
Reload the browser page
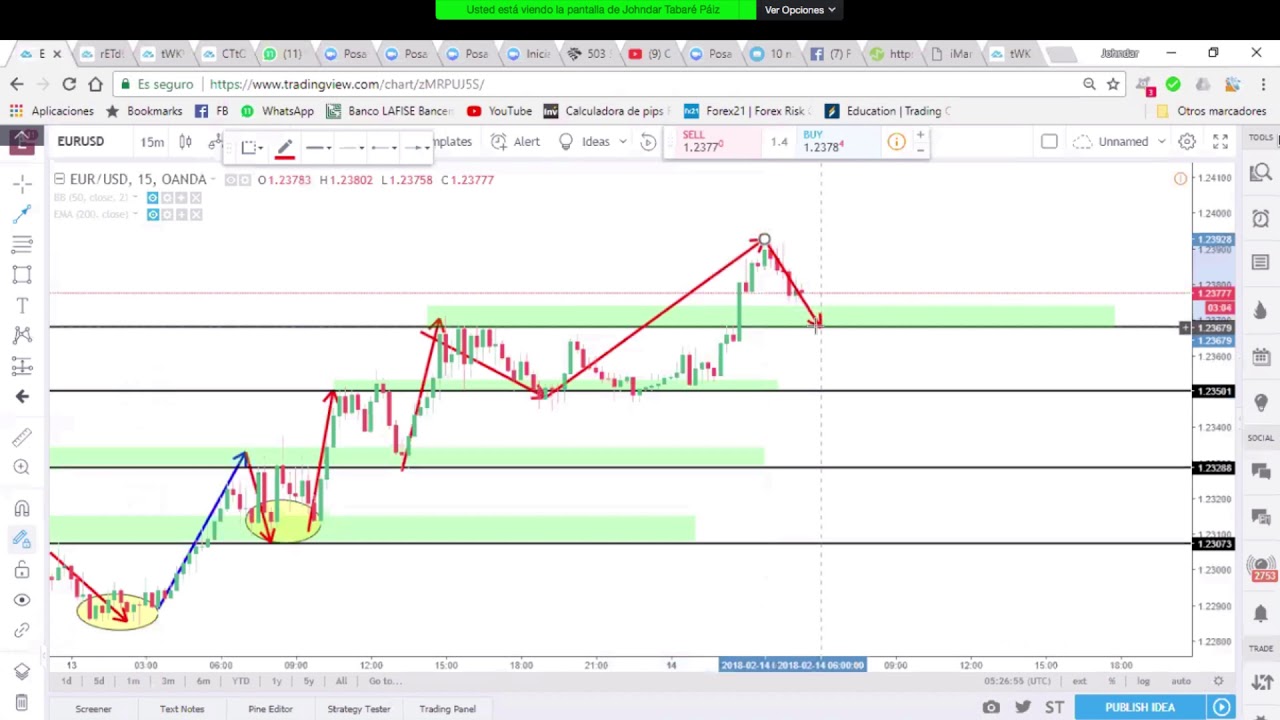point(69,84)
